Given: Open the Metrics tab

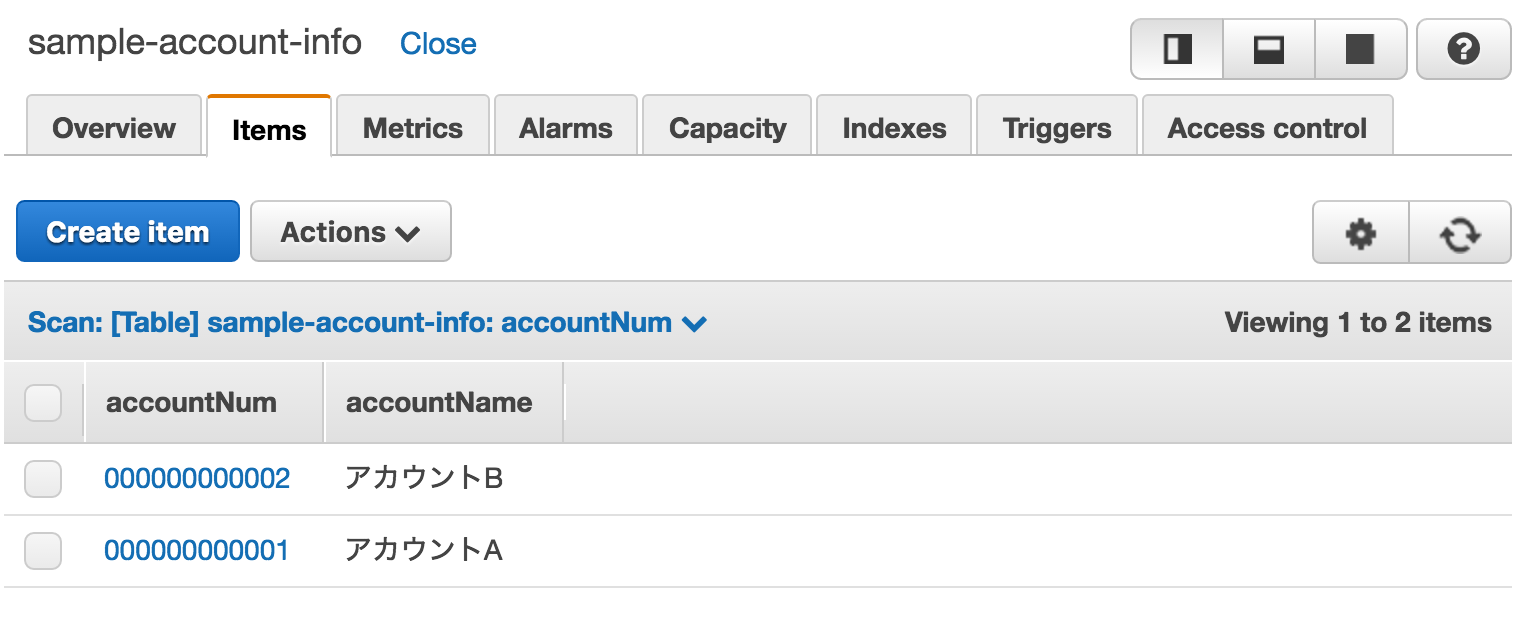Looking at the screenshot, I should [x=413, y=128].
